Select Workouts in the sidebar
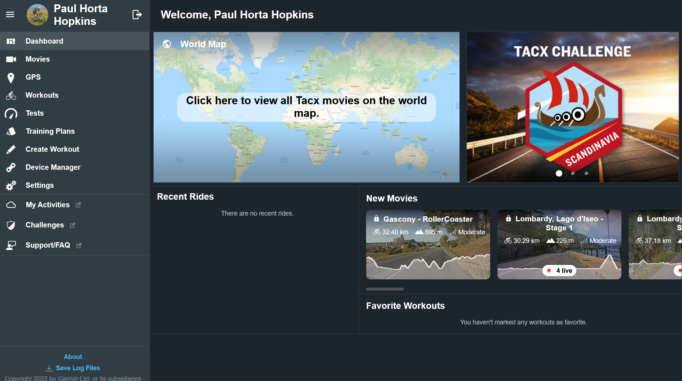 (x=75, y=95)
